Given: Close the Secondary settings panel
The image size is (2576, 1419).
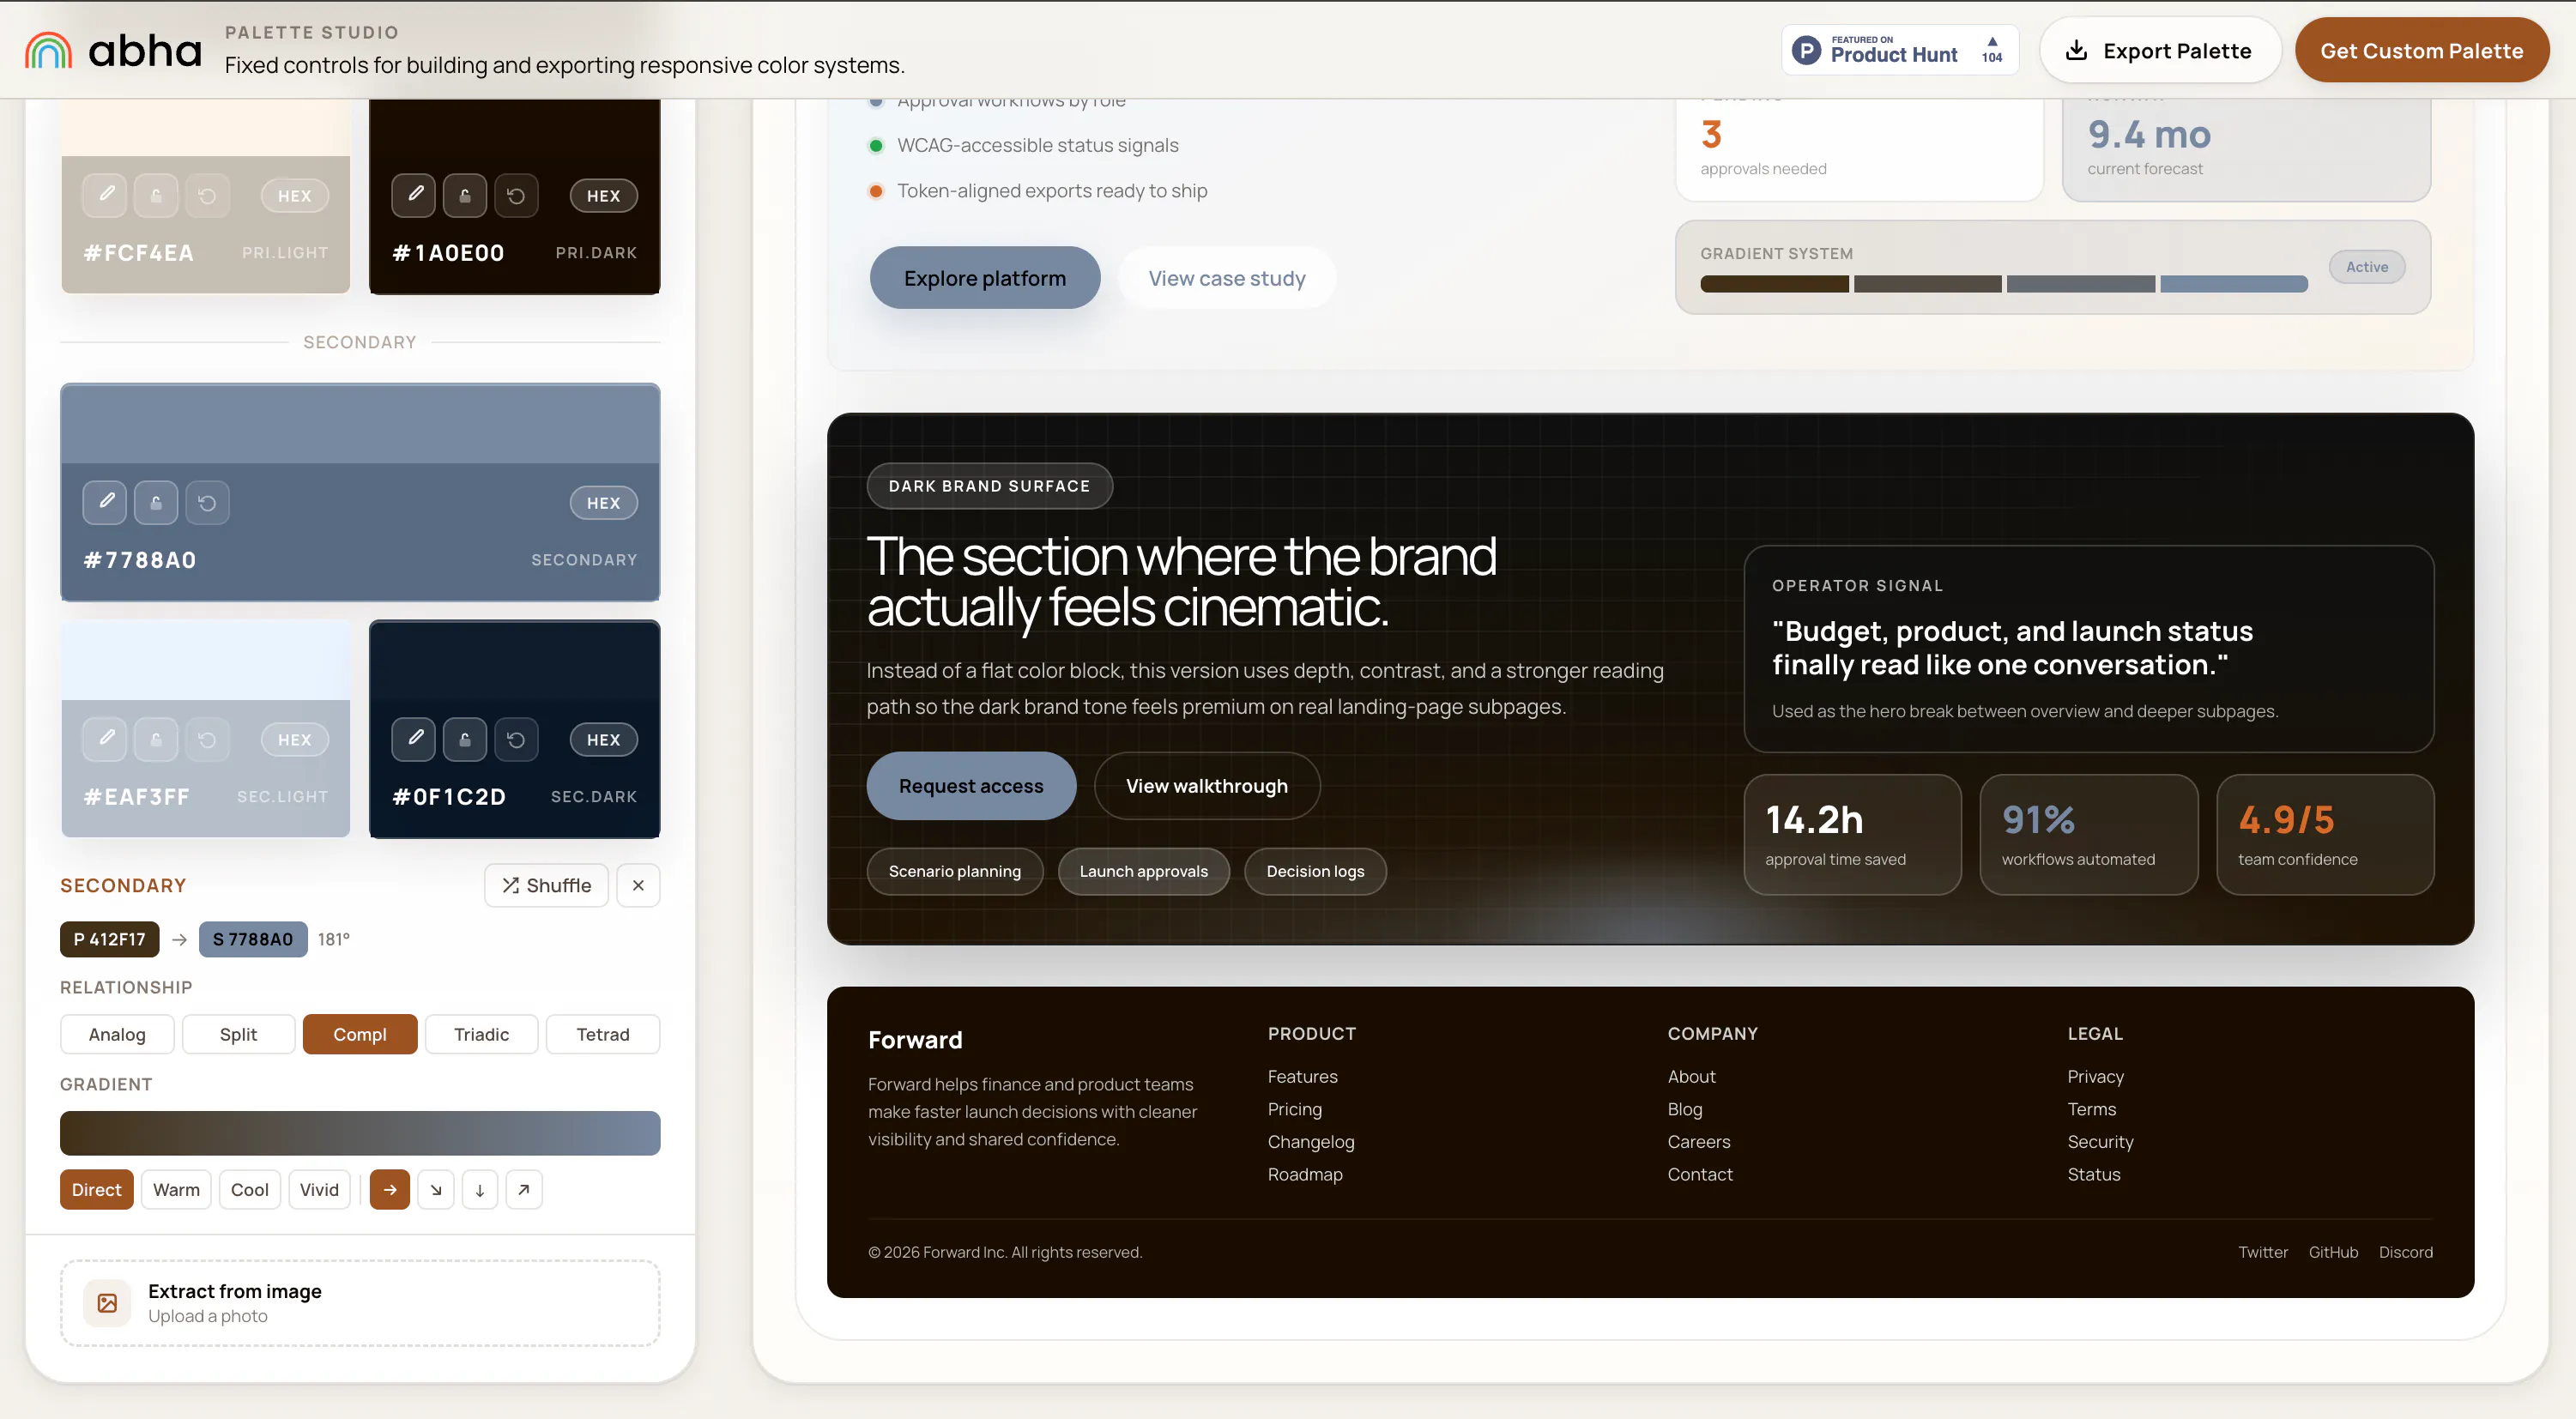Looking at the screenshot, I should coord(638,885).
